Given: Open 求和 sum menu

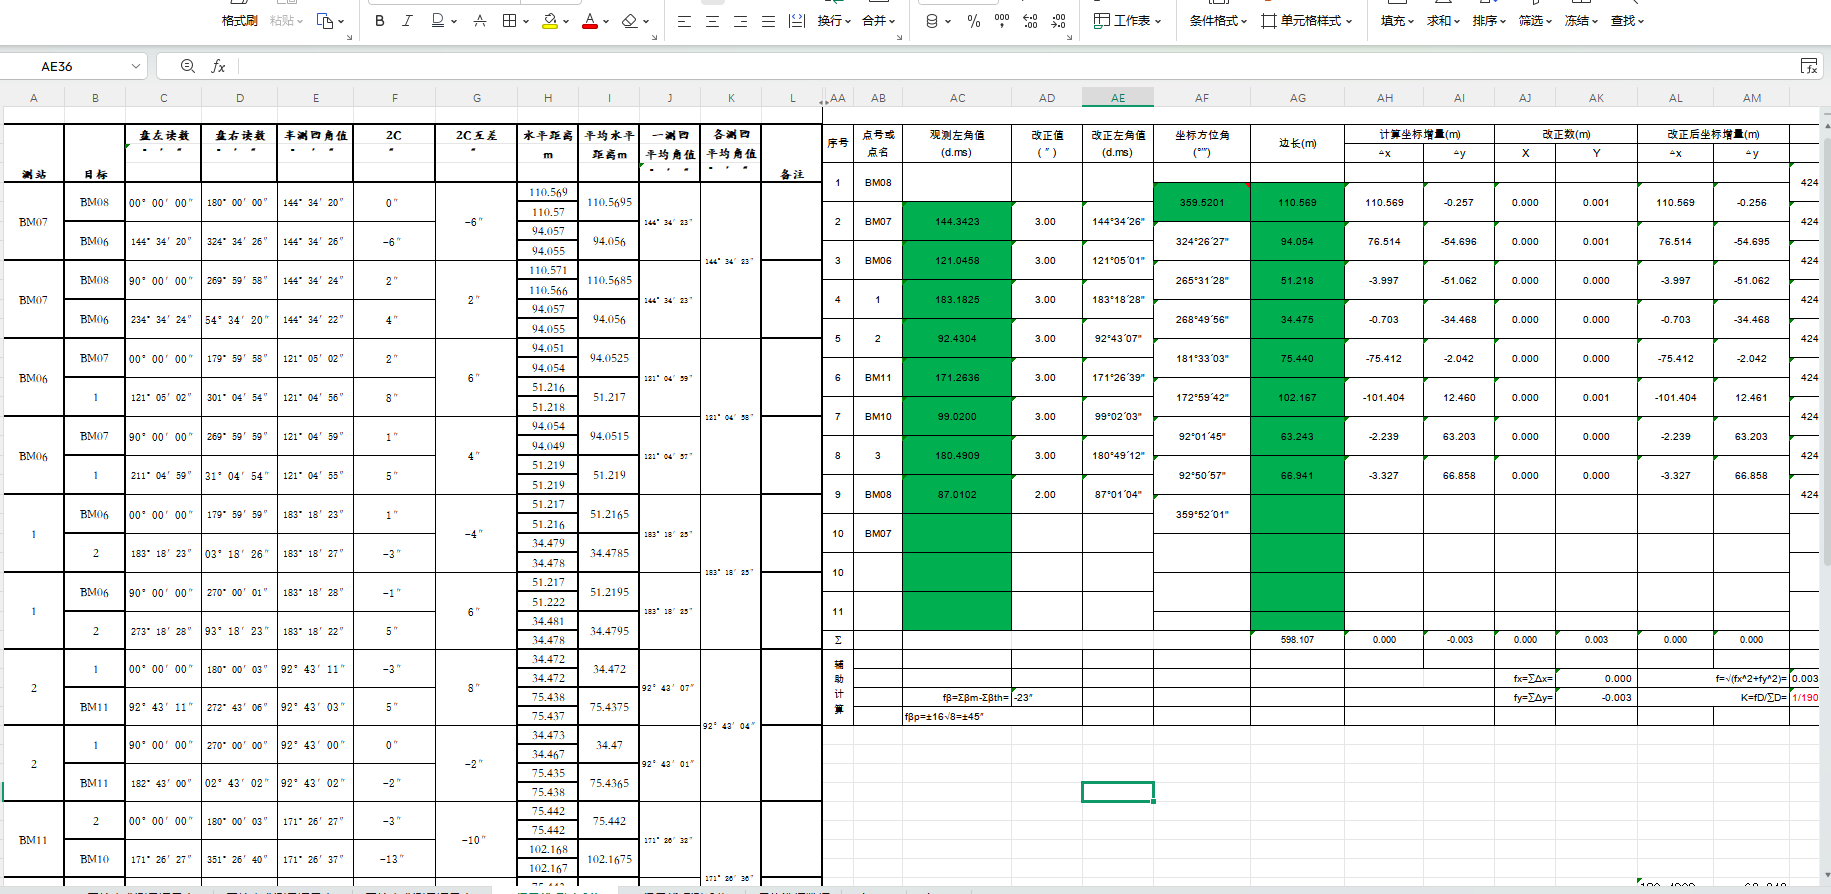Looking at the screenshot, I should (1443, 21).
